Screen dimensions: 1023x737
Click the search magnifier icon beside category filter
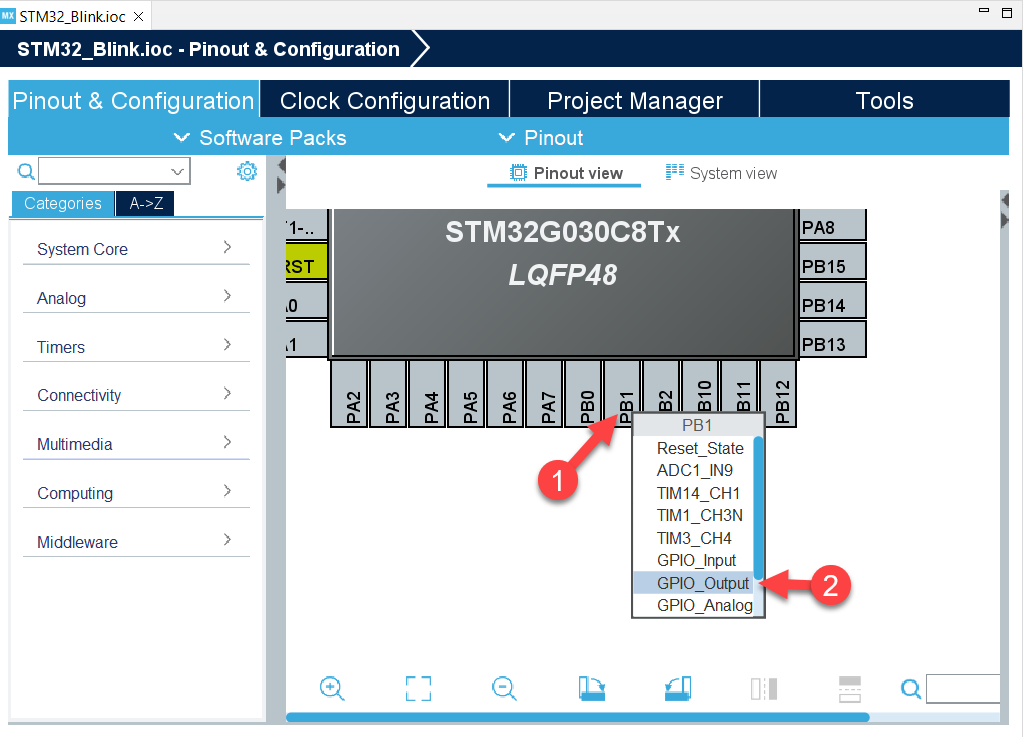(25, 172)
